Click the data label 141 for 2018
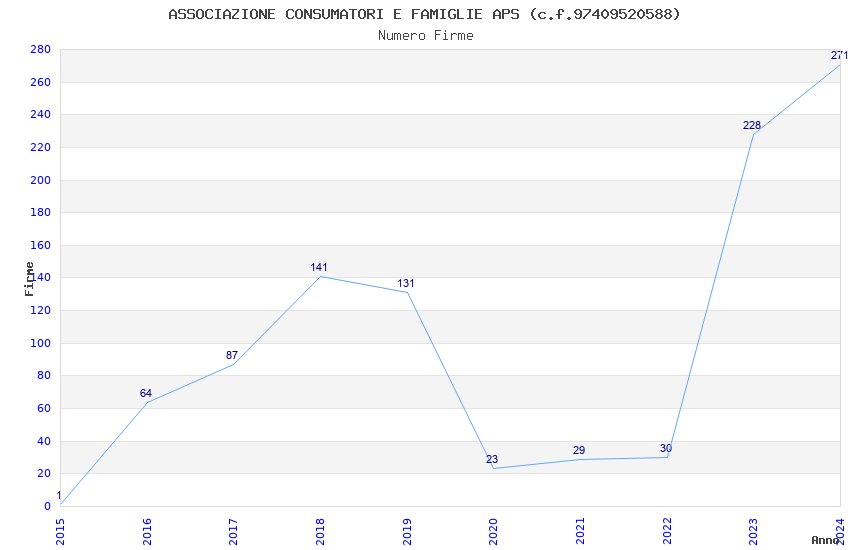Image resolution: width=850 pixels, height=550 pixels. tap(319, 267)
